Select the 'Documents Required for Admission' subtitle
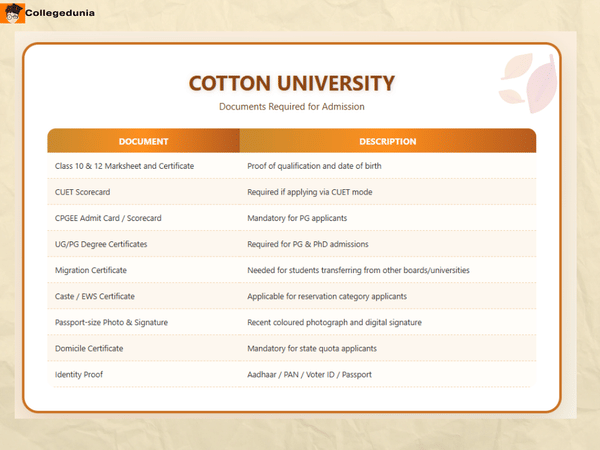Viewport: 600px width, 450px height. 292,106
